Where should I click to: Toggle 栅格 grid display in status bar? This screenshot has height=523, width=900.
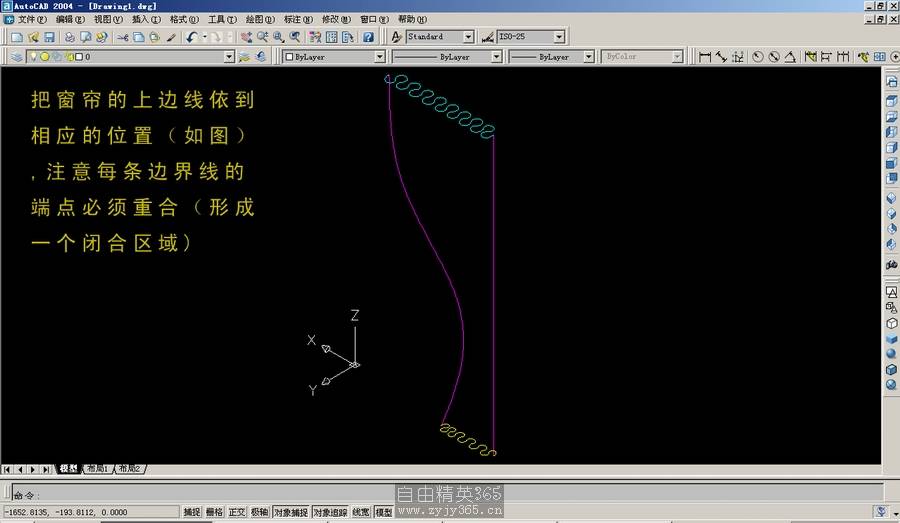tap(214, 512)
